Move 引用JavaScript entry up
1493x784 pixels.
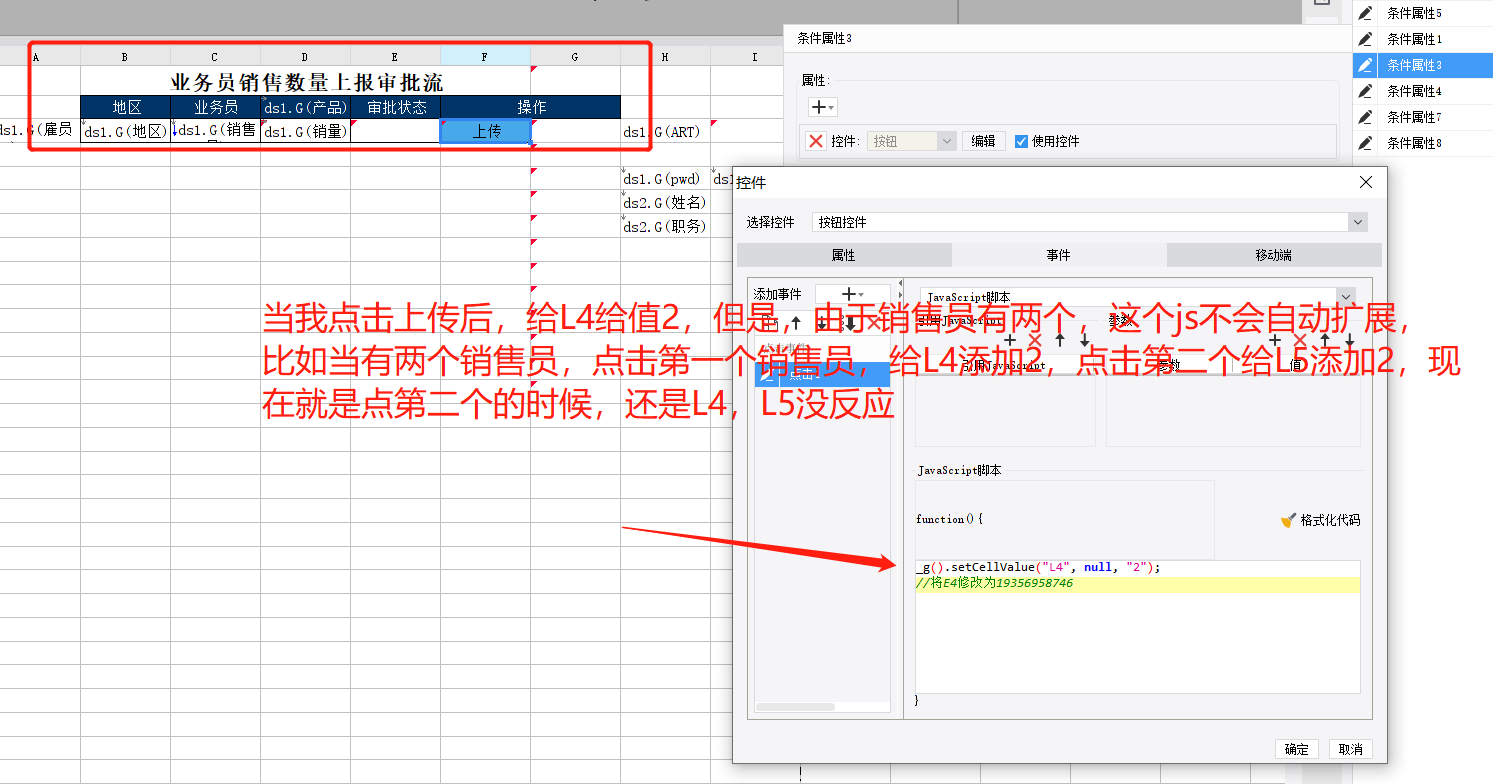click(1060, 340)
